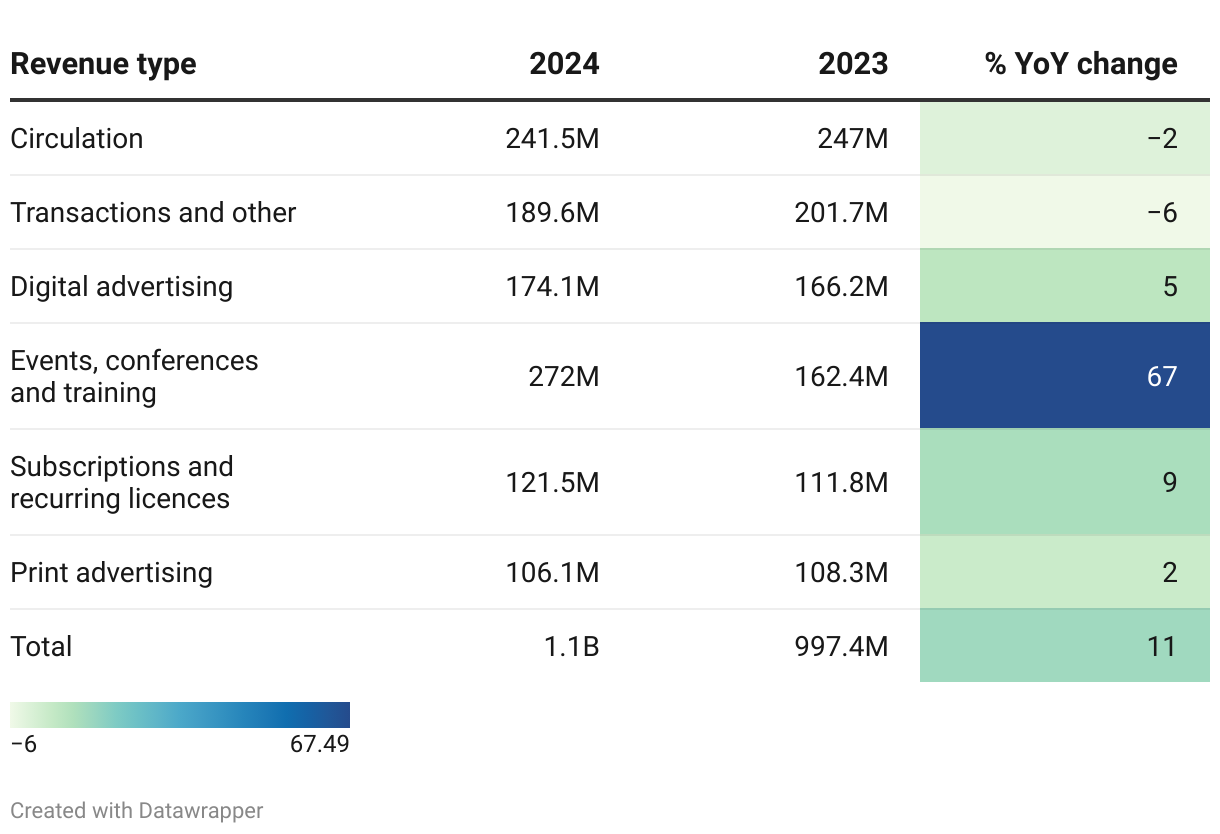Sort by '% YoY change' header
This screenshot has width=1220, height=834.
(1081, 64)
